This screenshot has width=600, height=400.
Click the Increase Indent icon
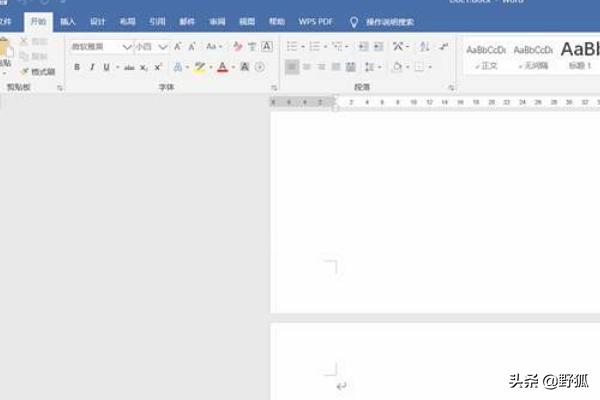pyautogui.click(x=378, y=47)
